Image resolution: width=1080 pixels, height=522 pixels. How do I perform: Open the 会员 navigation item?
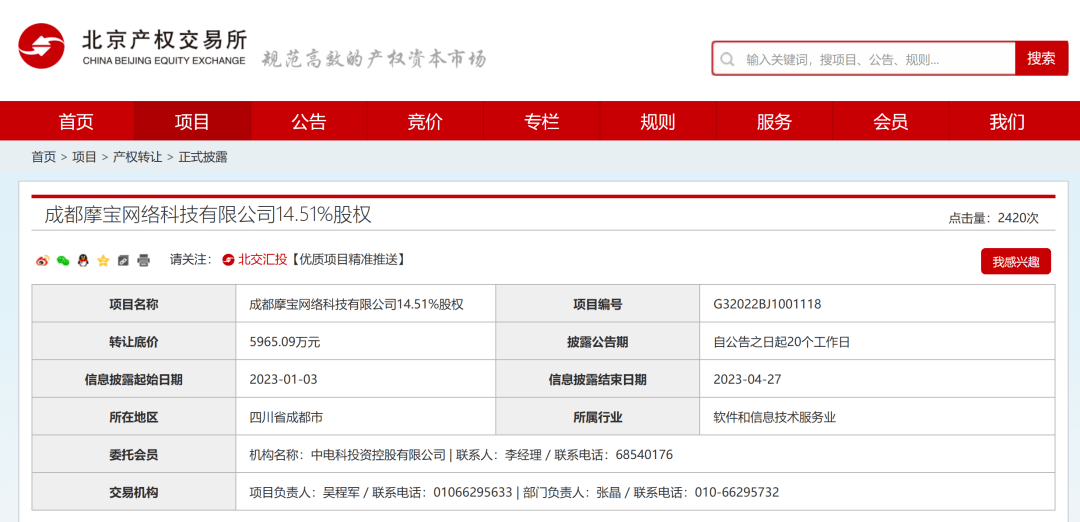point(891,122)
